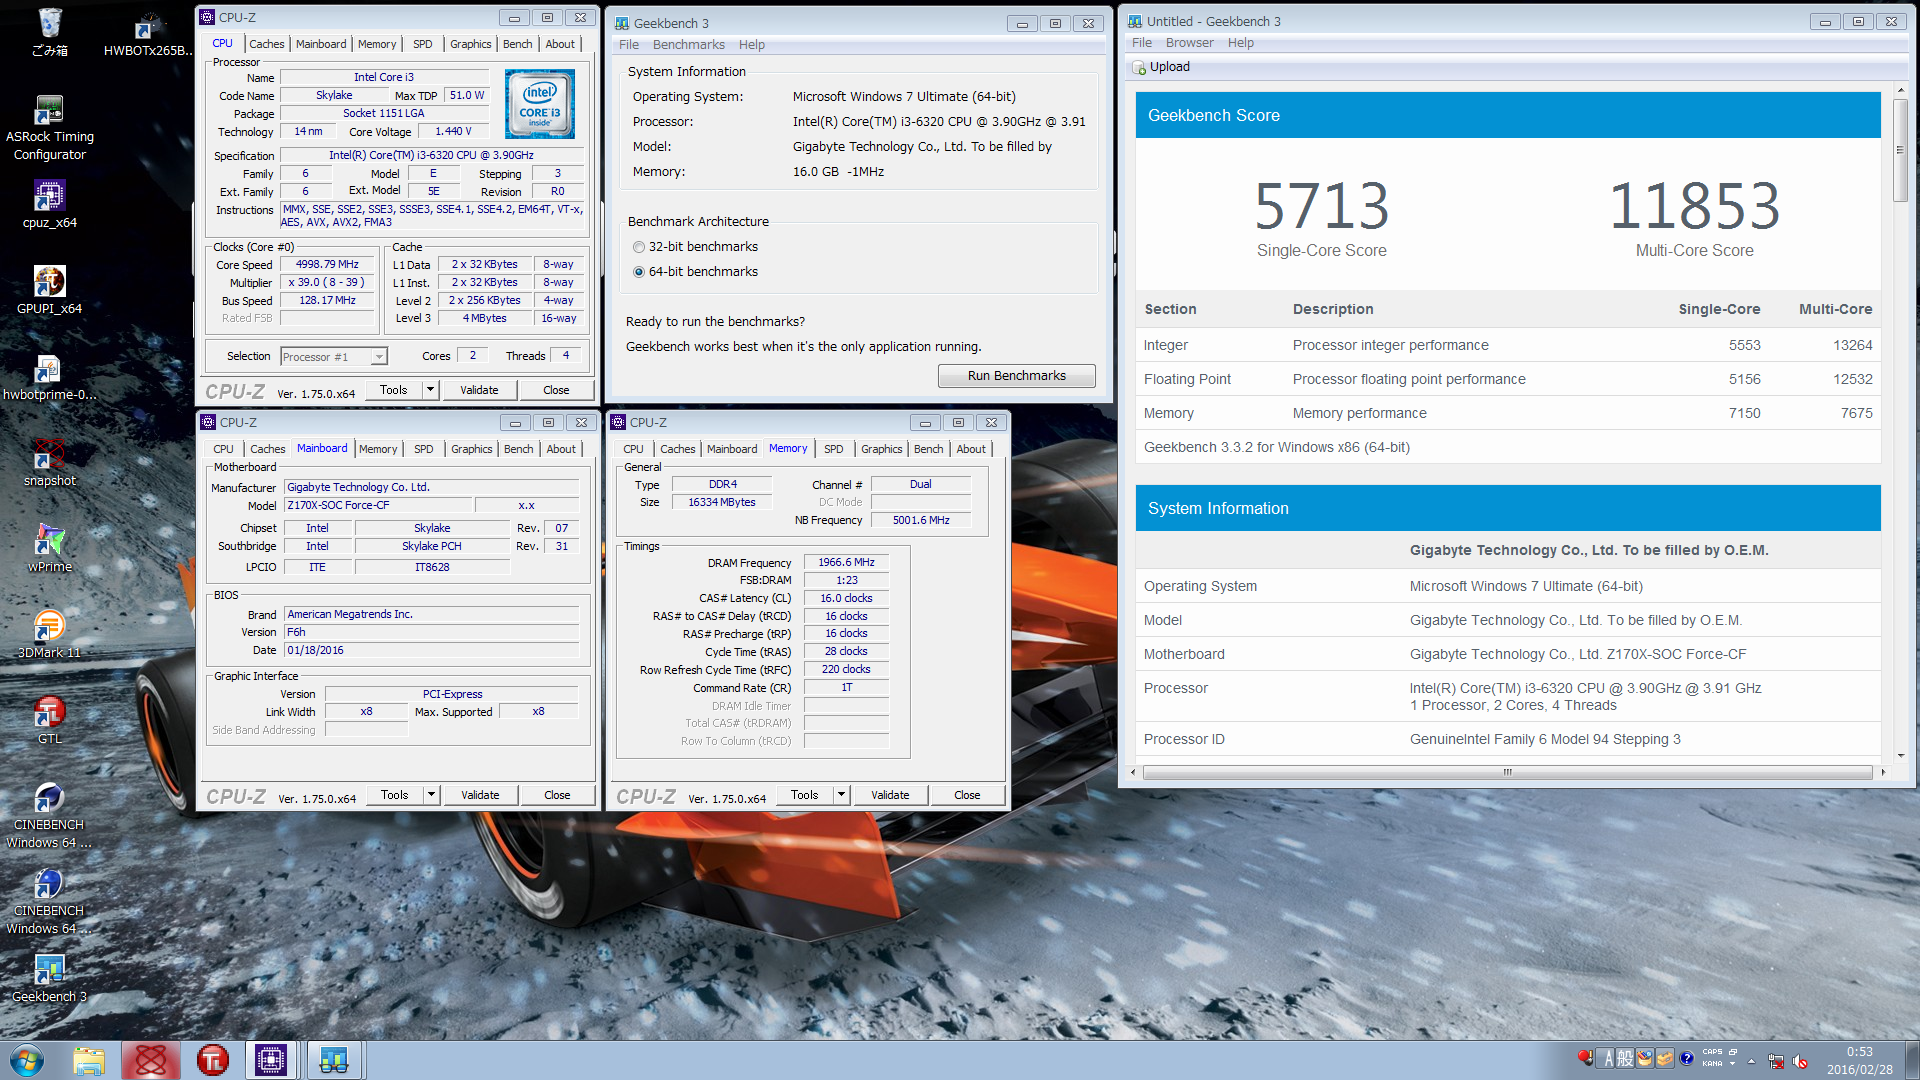
Task: Click vertical scrollbar thumb in Geekbench results
Action: click(x=1901, y=150)
